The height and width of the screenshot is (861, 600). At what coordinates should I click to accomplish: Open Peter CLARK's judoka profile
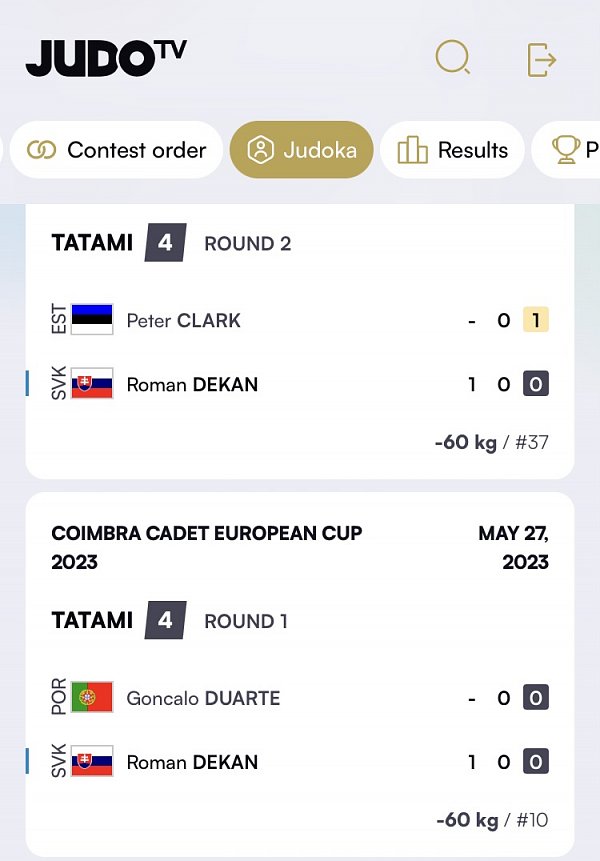[183, 321]
